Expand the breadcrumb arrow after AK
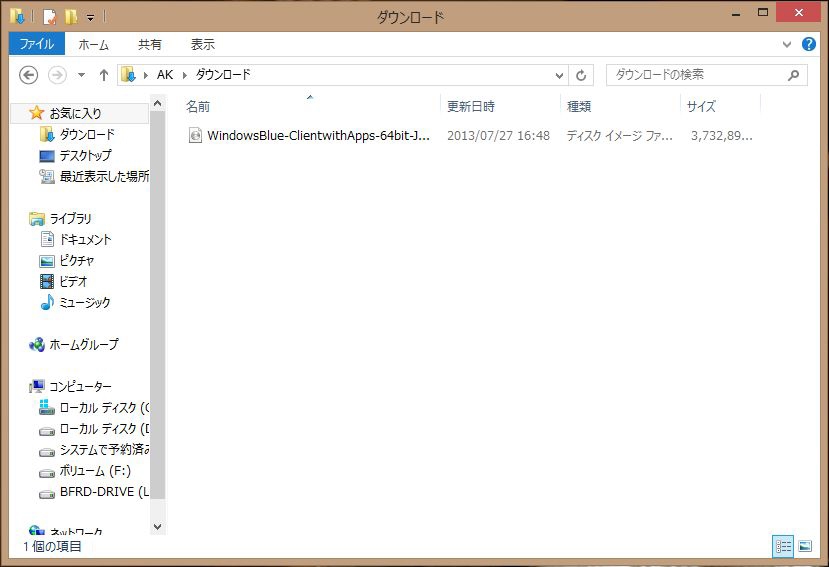 point(185,75)
